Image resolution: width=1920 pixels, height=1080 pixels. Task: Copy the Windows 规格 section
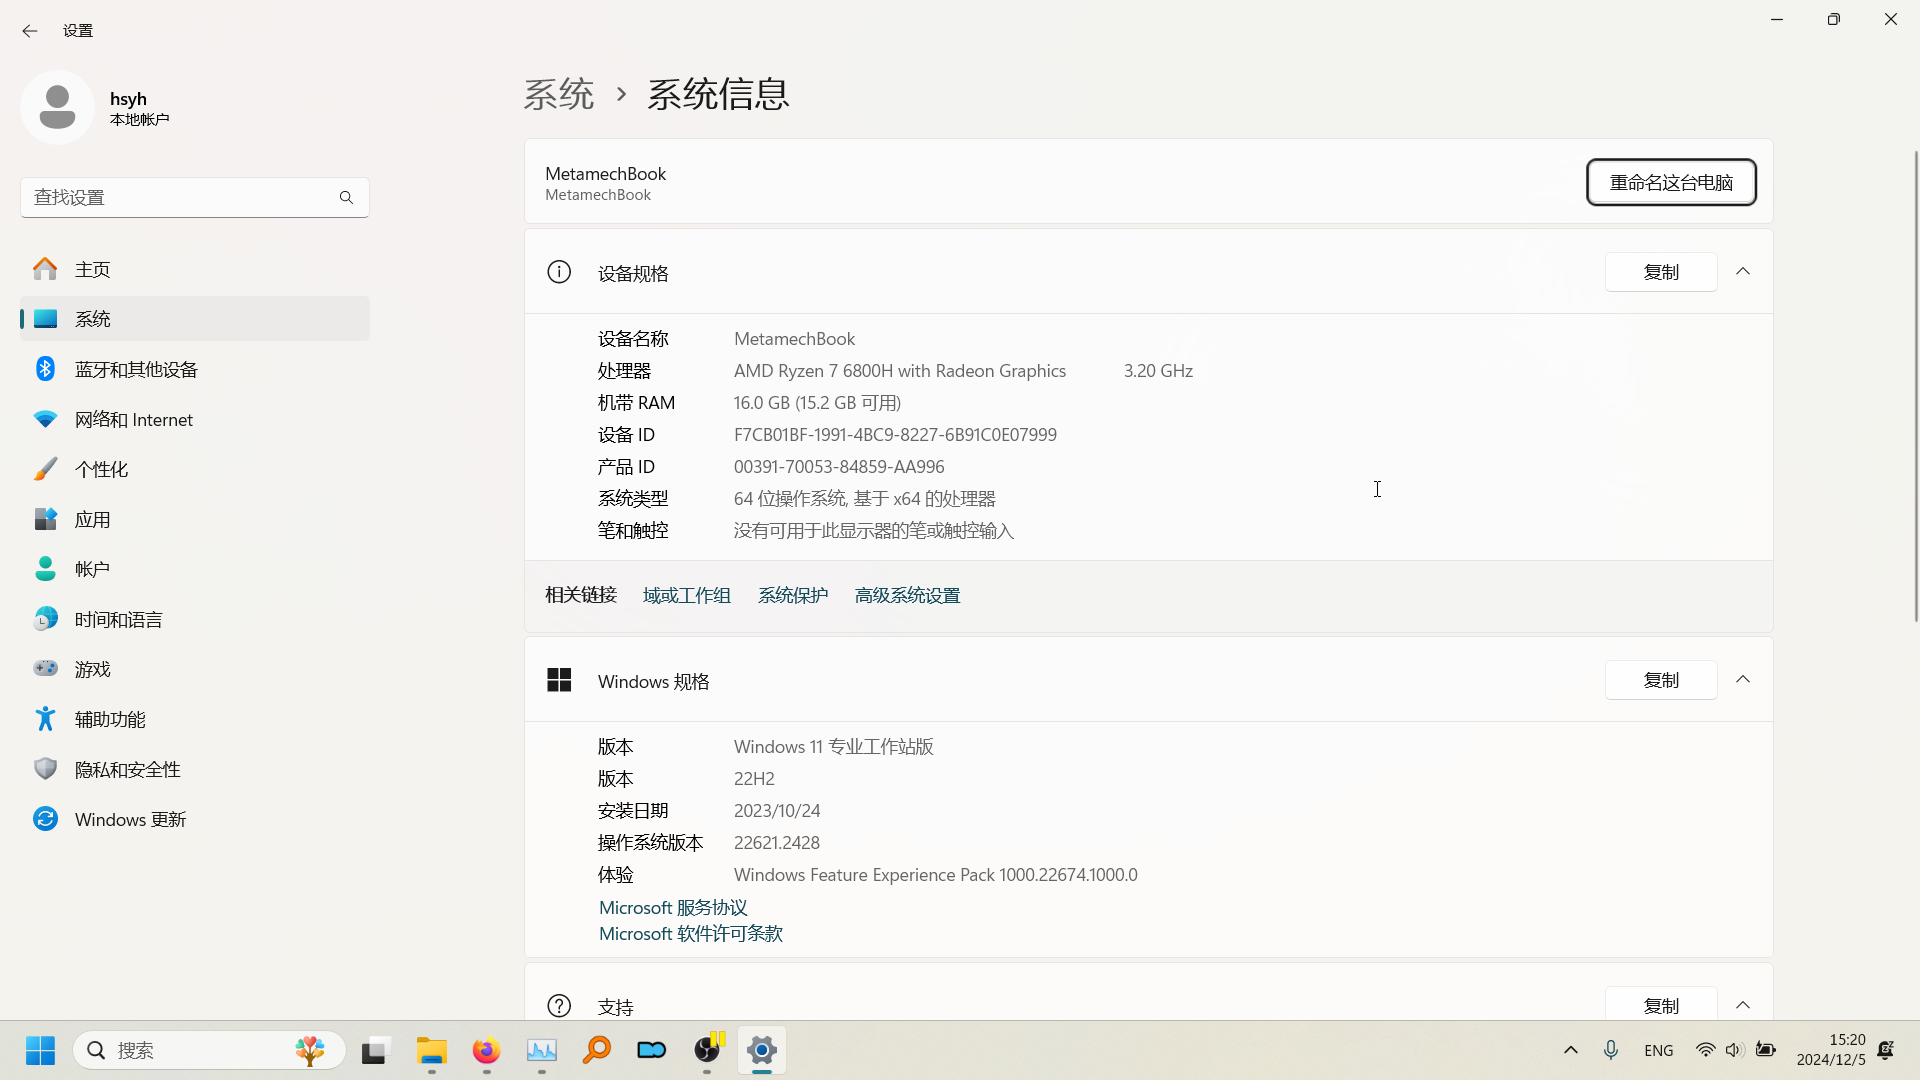pyautogui.click(x=1661, y=680)
